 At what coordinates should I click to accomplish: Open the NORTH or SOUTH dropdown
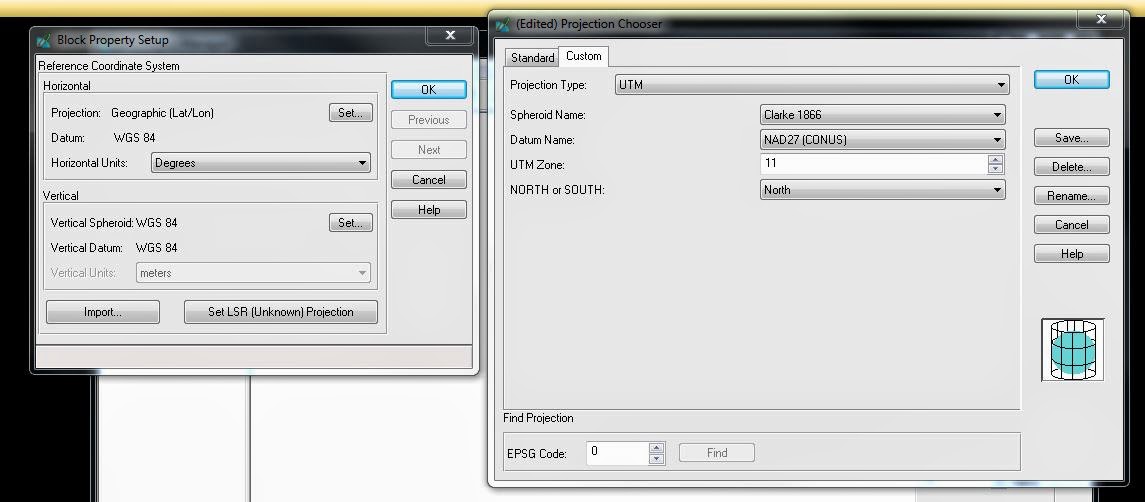point(883,190)
